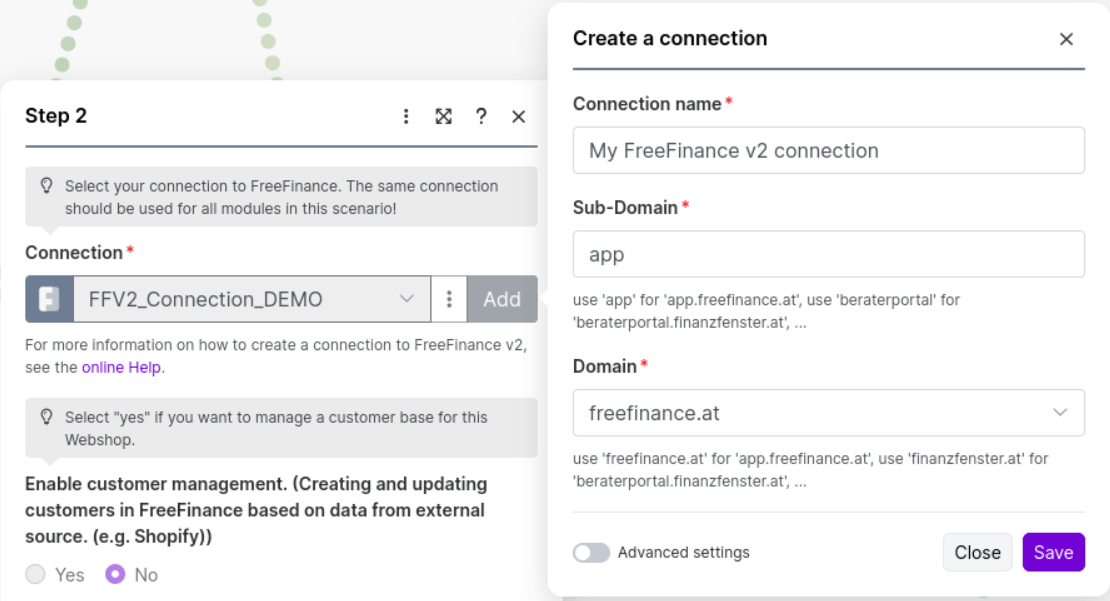Viewport: 1110px width, 601px height.
Task: Click the Create a connection title
Action: tap(670, 38)
